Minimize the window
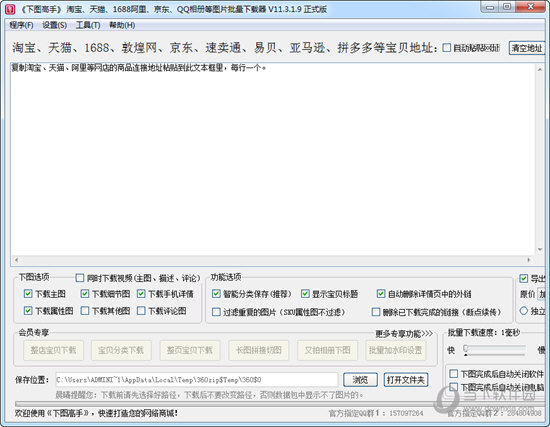Image resolution: width=550 pixels, height=427 pixels. (490, 7)
